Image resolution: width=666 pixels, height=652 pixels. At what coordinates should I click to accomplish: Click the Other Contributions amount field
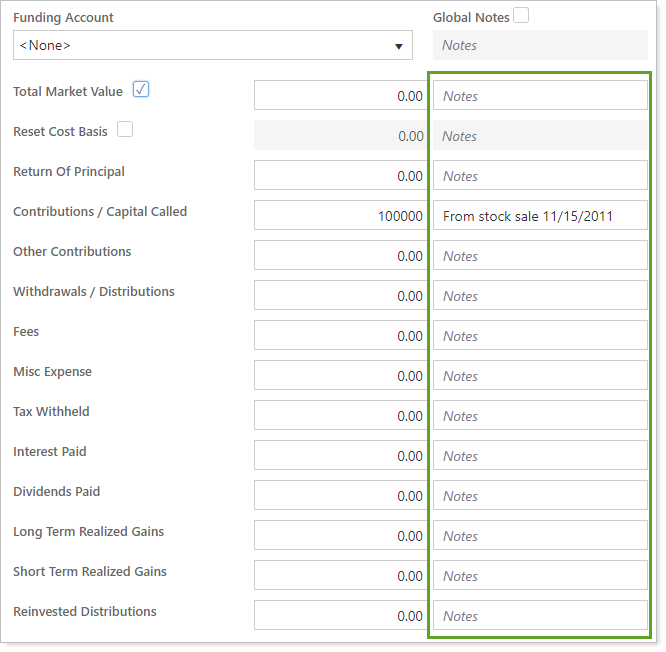click(x=340, y=256)
